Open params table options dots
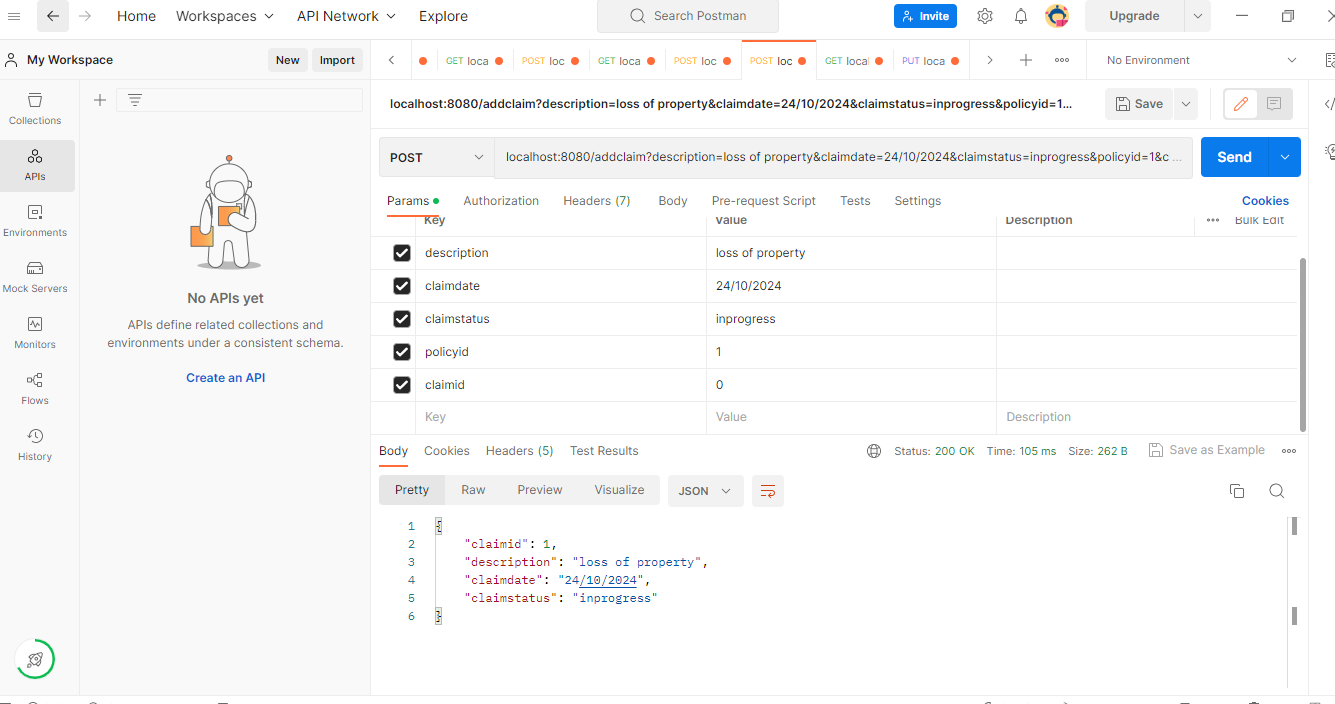The height and width of the screenshot is (704, 1335). 1213,220
